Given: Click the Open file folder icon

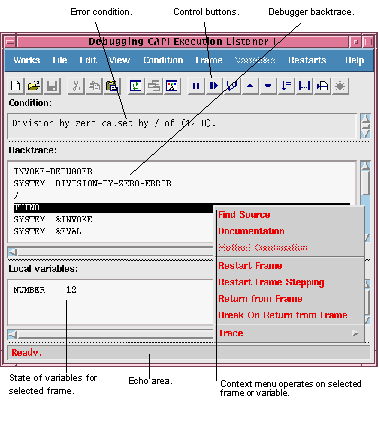Looking at the screenshot, I should [34, 86].
